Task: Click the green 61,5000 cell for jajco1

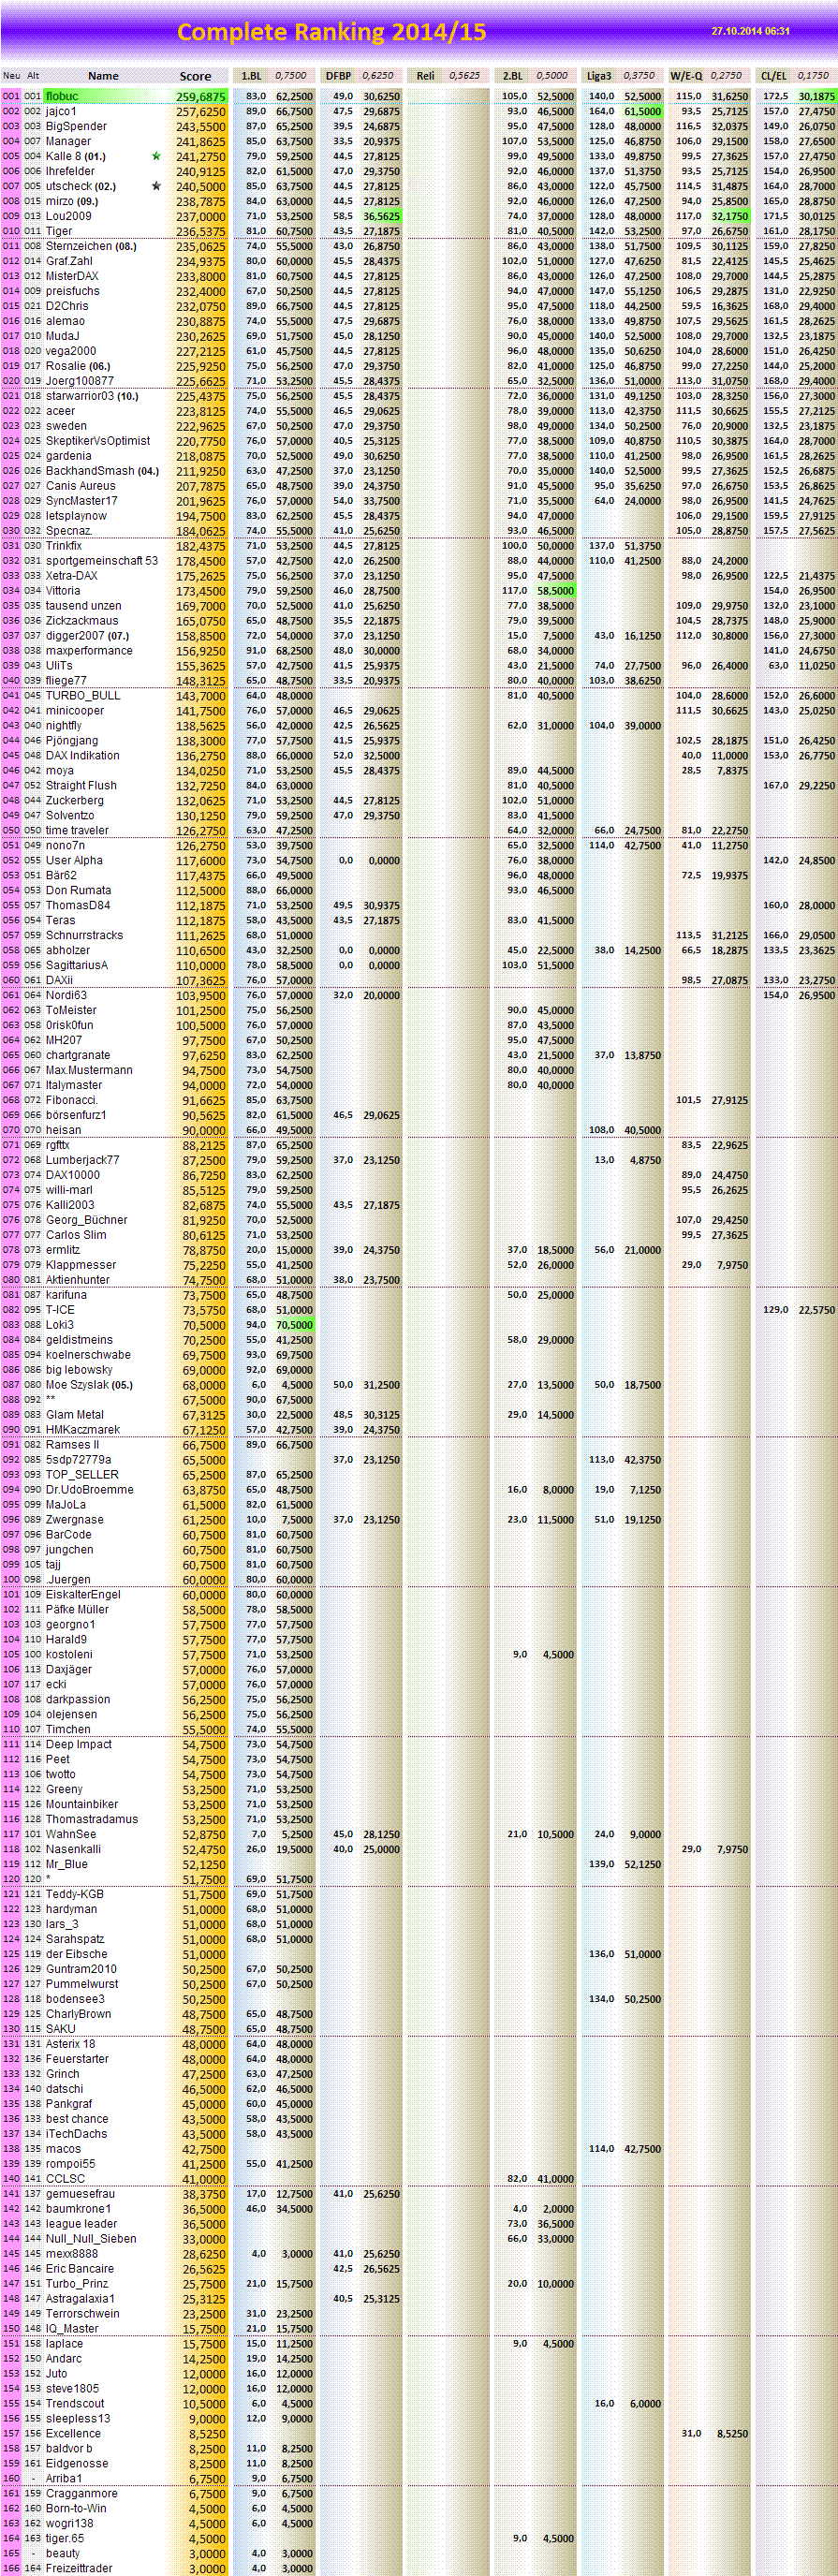Action: [x=642, y=111]
